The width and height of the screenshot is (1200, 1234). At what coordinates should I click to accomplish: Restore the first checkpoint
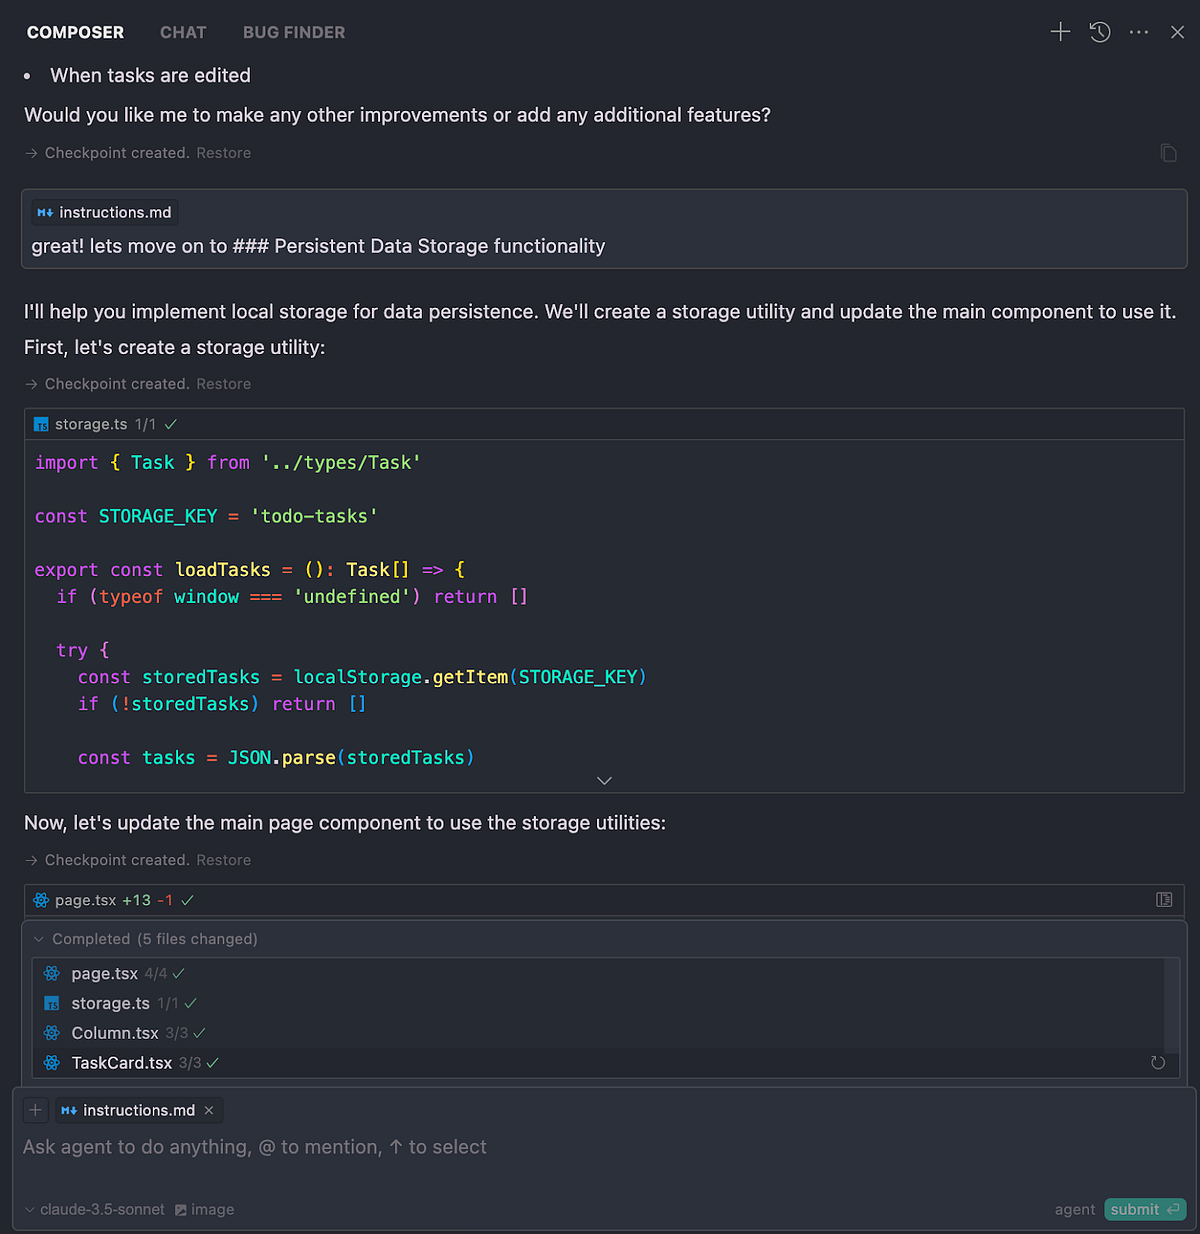pos(223,152)
